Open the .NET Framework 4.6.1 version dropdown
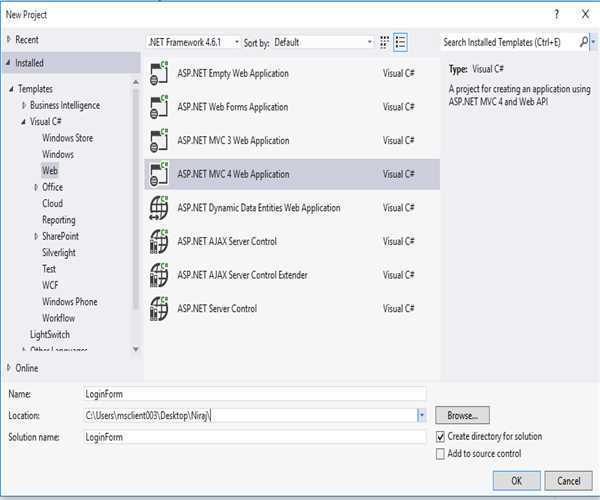Screen dimensions: 600x500 (236, 43)
